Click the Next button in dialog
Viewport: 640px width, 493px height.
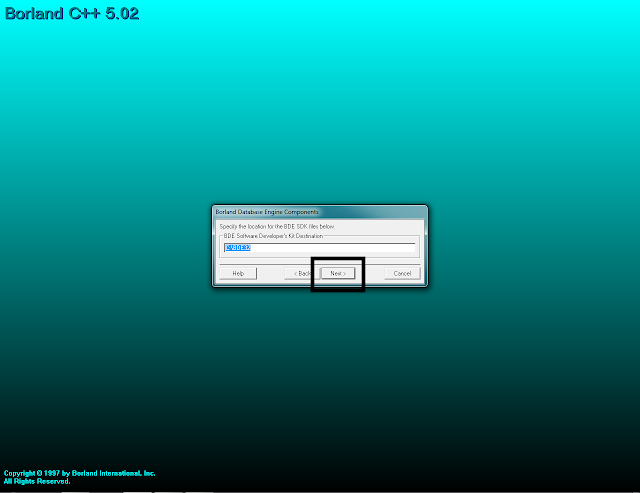(x=338, y=273)
